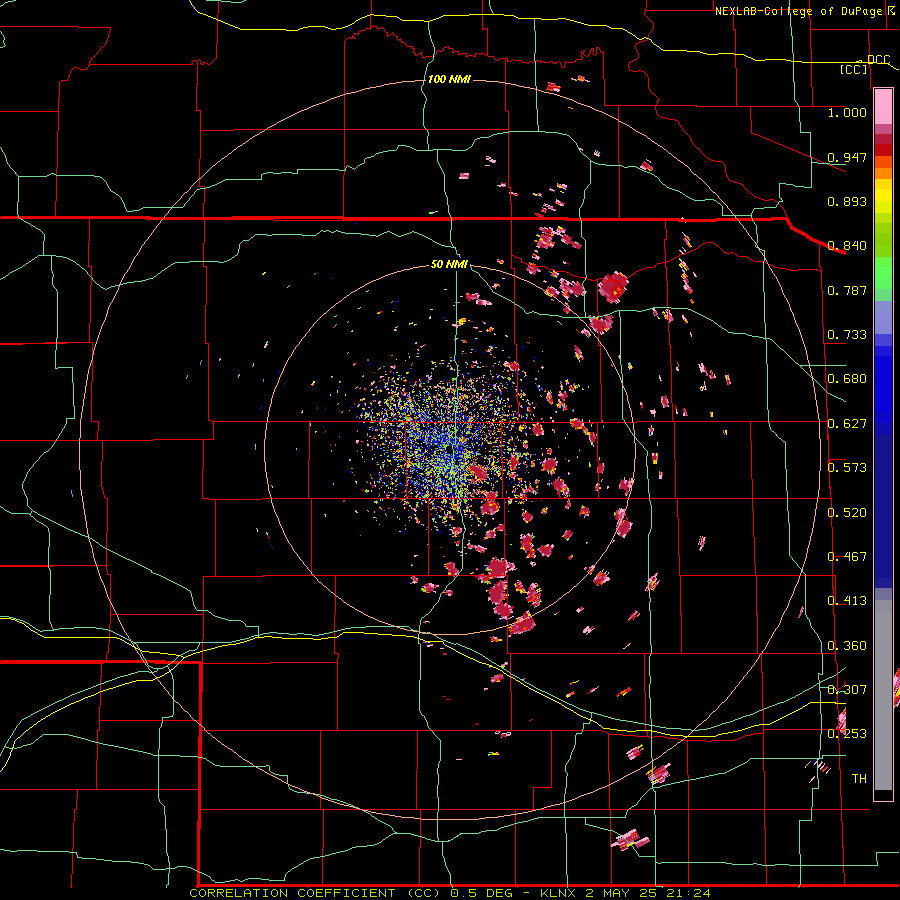Image resolution: width=900 pixels, height=900 pixels.
Task: Click the CORRELATION COEFFICIENT caption at bottom
Action: 450,893
